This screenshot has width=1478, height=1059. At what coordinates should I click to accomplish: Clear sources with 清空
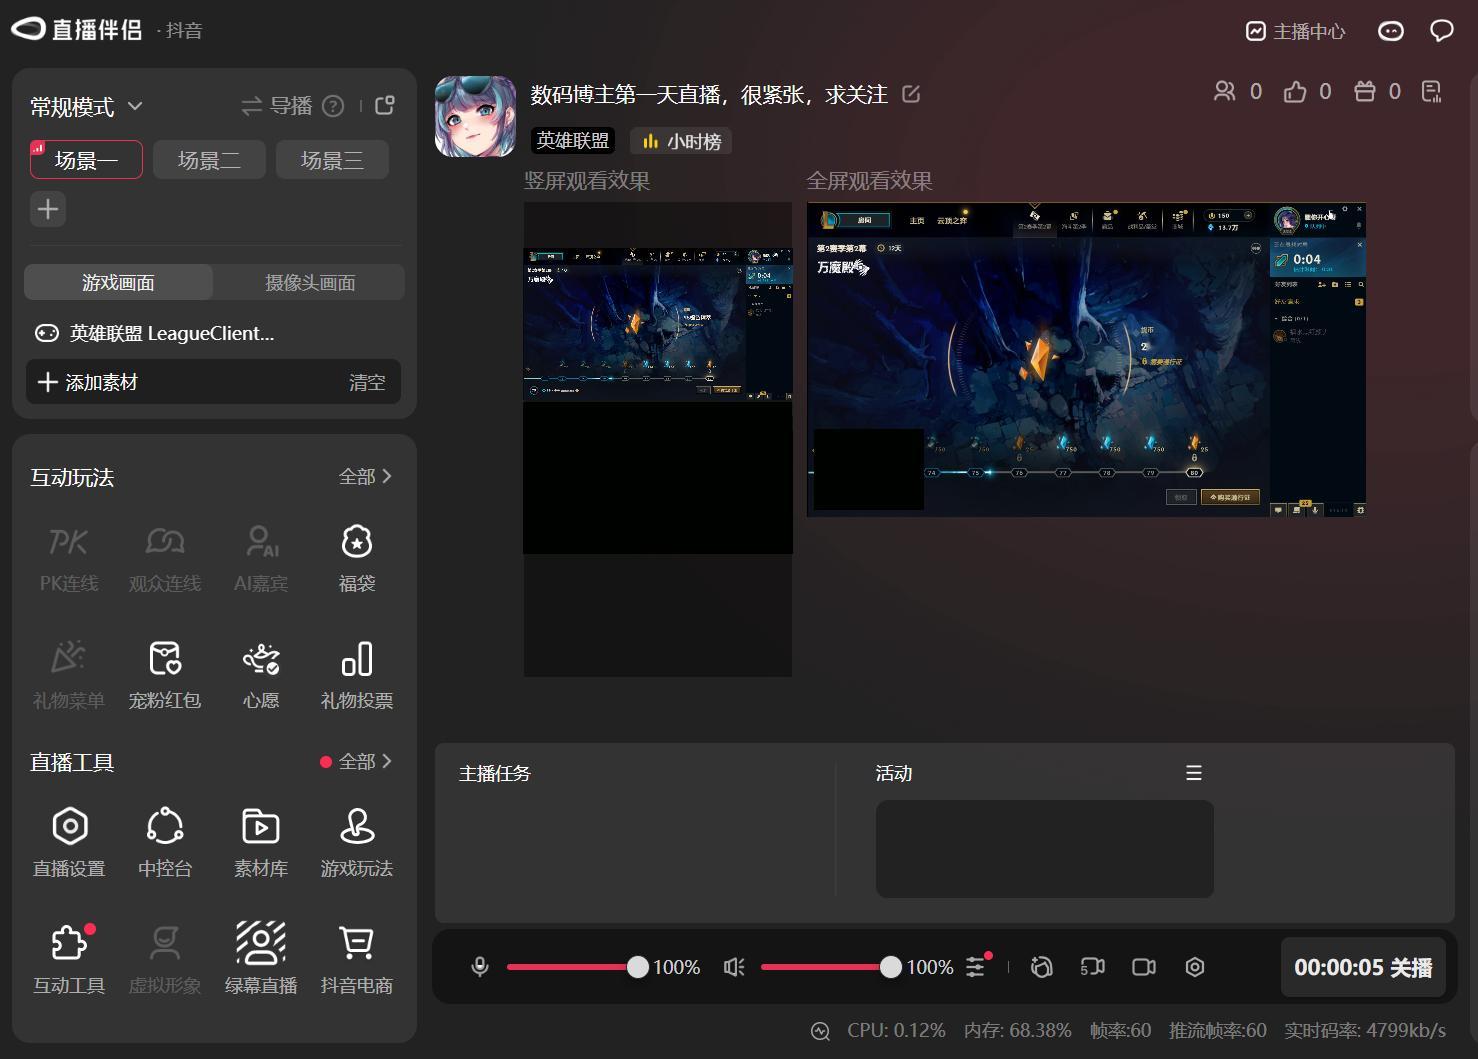(367, 382)
